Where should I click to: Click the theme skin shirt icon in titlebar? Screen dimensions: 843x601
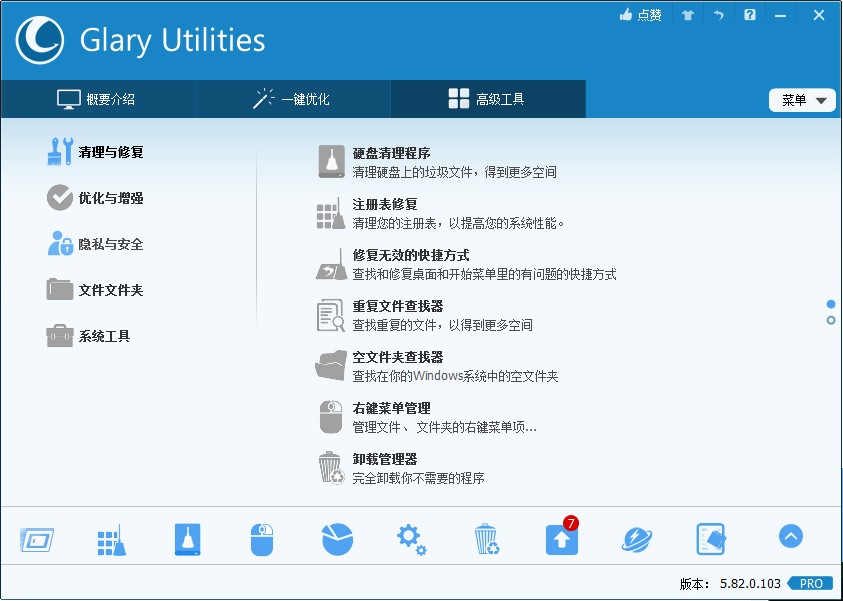click(687, 15)
